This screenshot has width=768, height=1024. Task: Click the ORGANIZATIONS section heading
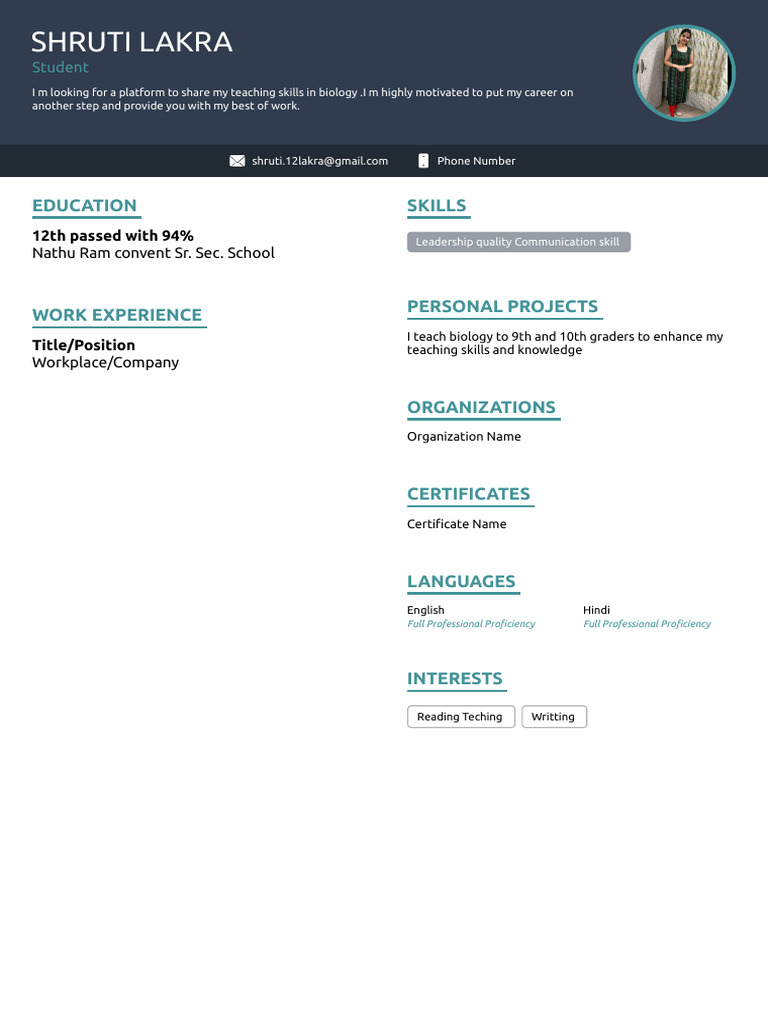pyautogui.click(x=481, y=407)
